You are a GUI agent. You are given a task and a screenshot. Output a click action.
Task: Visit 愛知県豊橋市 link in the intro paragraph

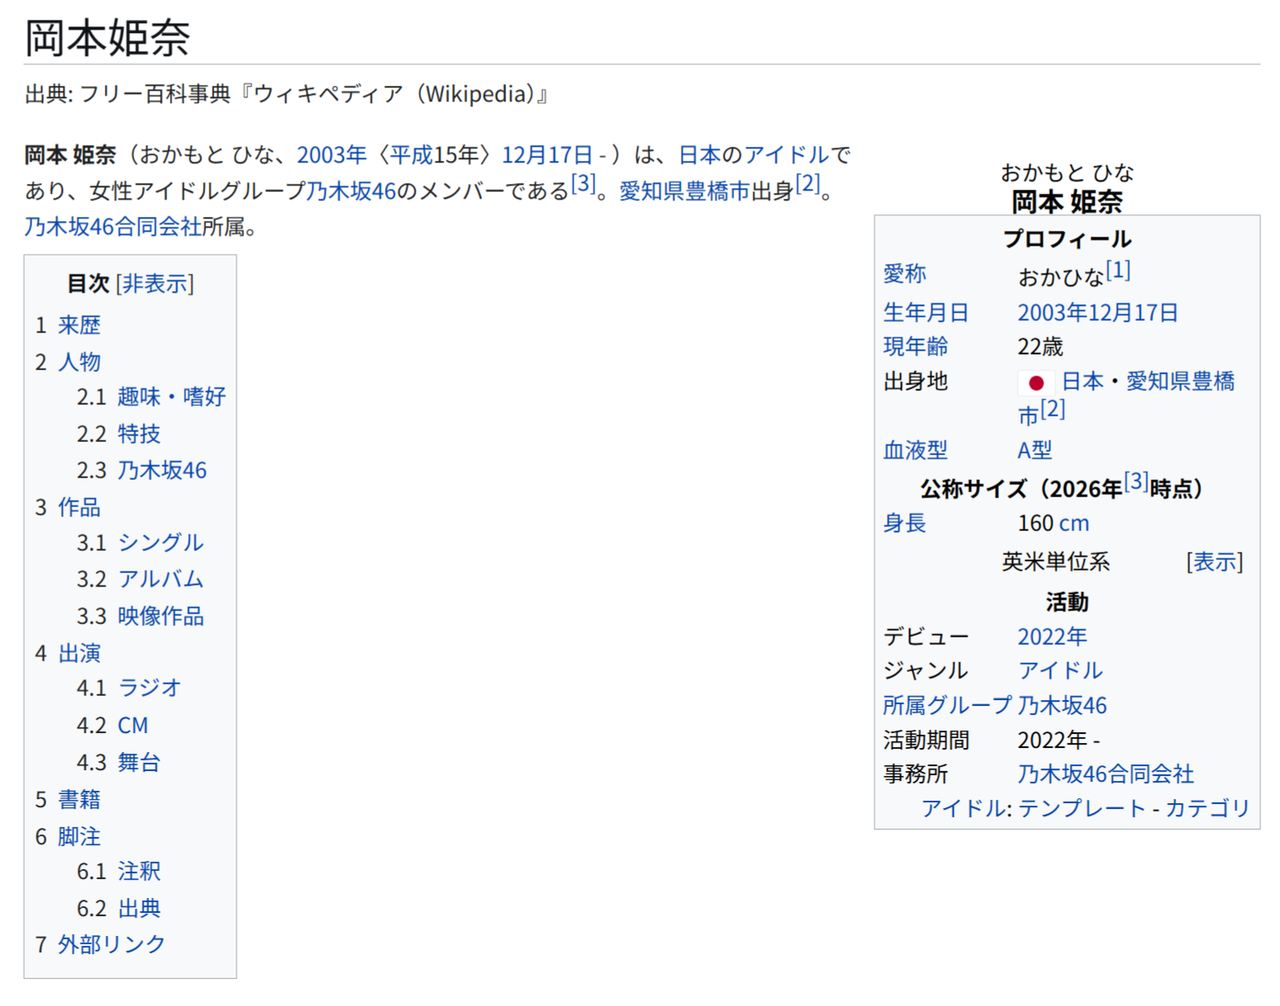point(684,191)
